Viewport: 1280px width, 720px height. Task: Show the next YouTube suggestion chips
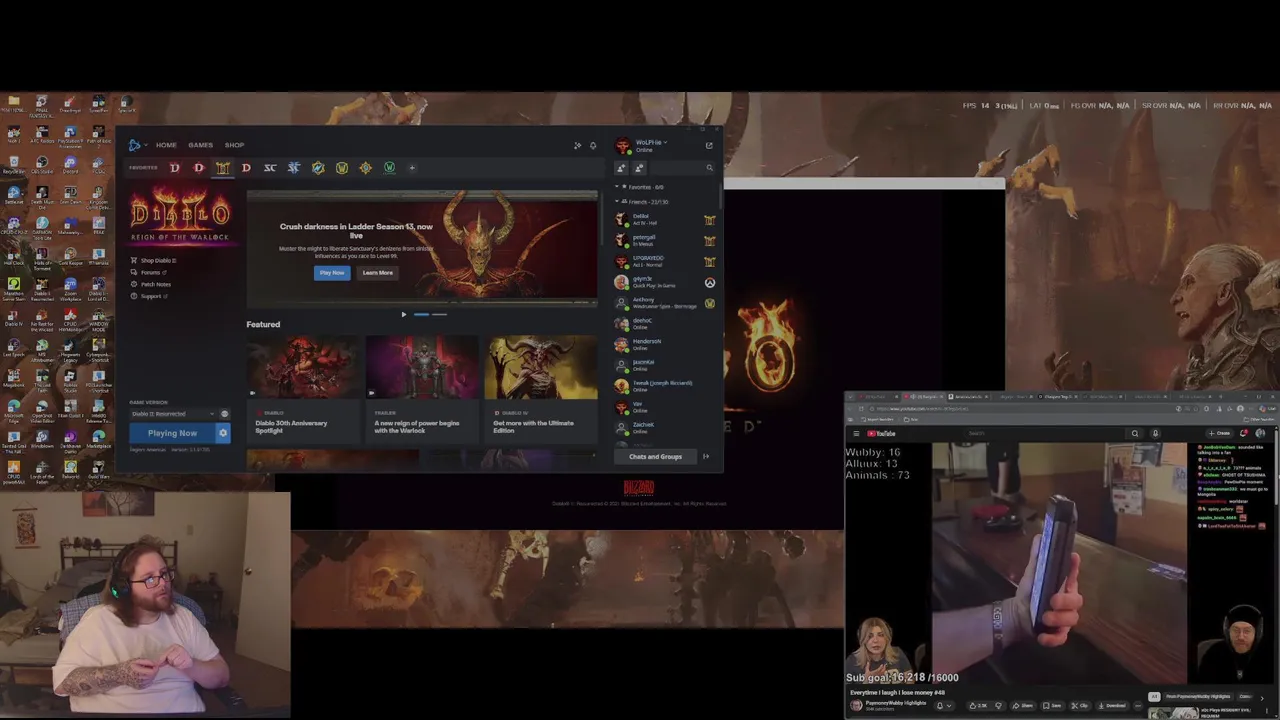tap(1263, 698)
